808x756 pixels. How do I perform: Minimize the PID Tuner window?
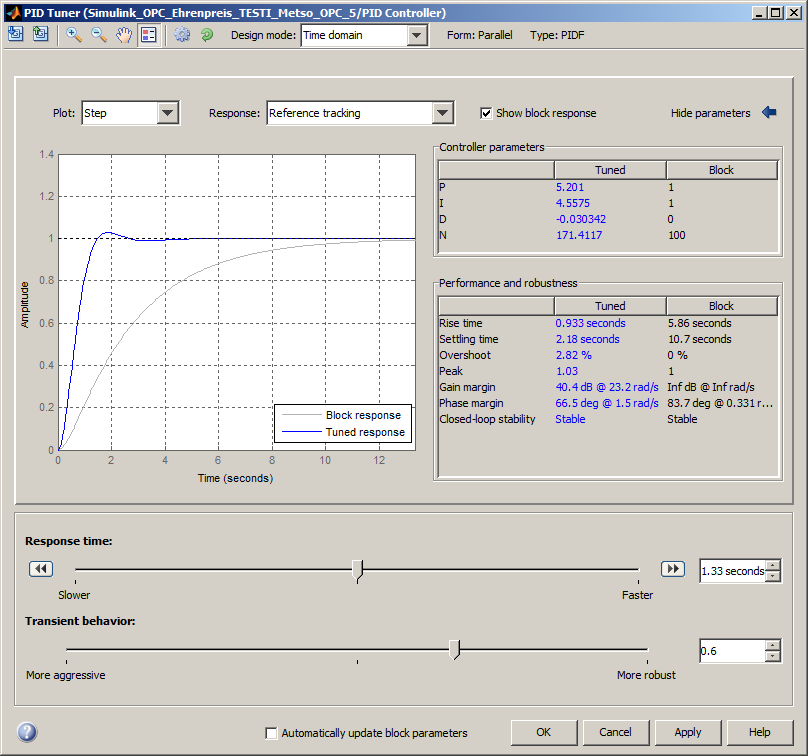coord(759,12)
